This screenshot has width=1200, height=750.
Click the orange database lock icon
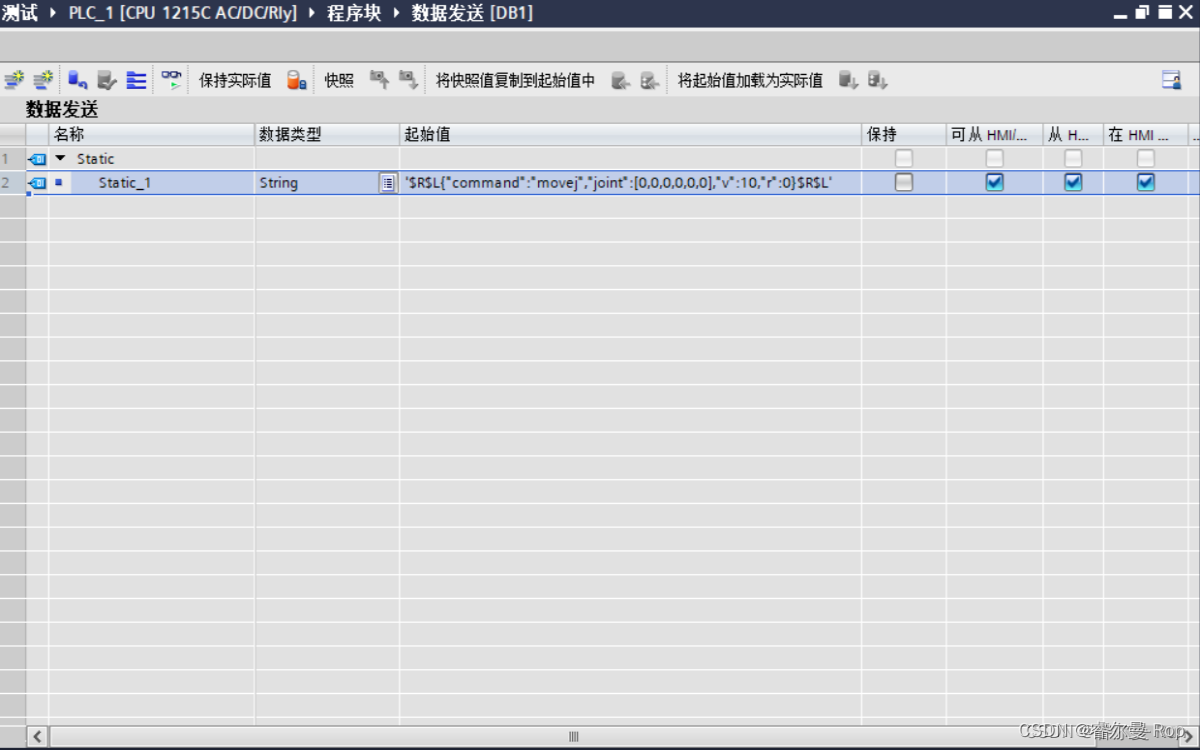296,80
